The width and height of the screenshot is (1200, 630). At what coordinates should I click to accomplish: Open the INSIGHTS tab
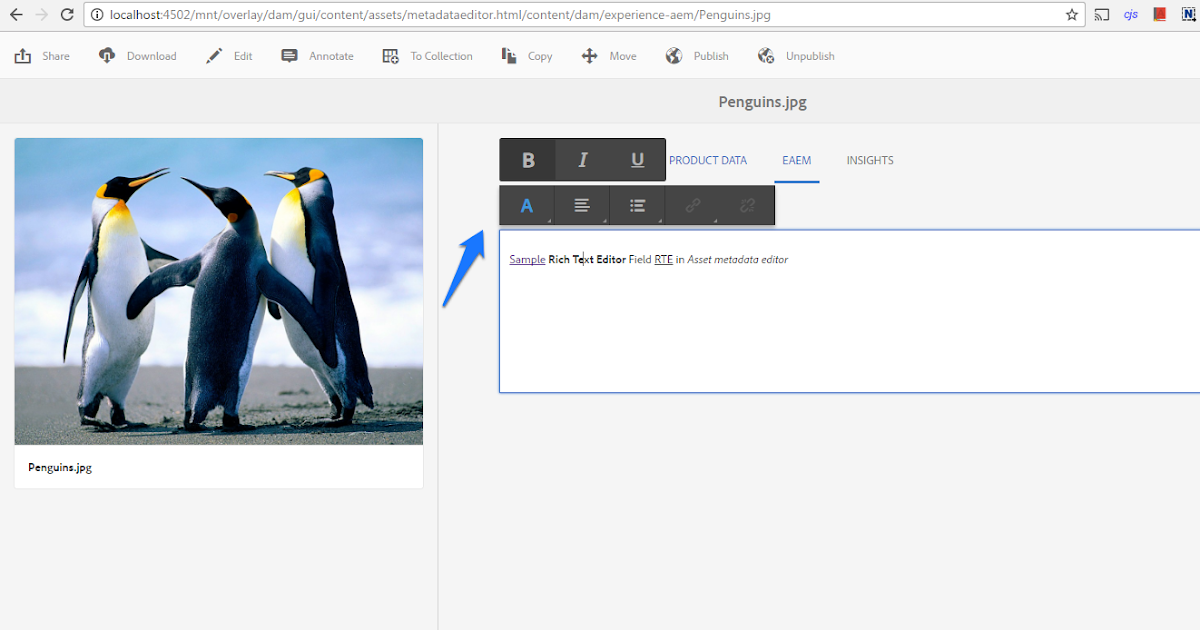pyautogui.click(x=869, y=160)
